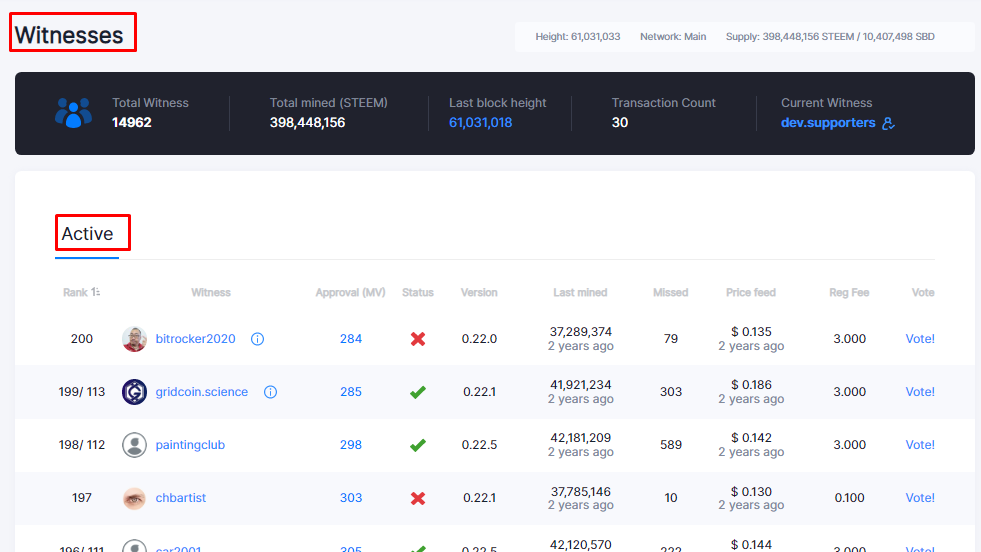Click the reg fee 0.100 for chbartist

[x=850, y=498]
